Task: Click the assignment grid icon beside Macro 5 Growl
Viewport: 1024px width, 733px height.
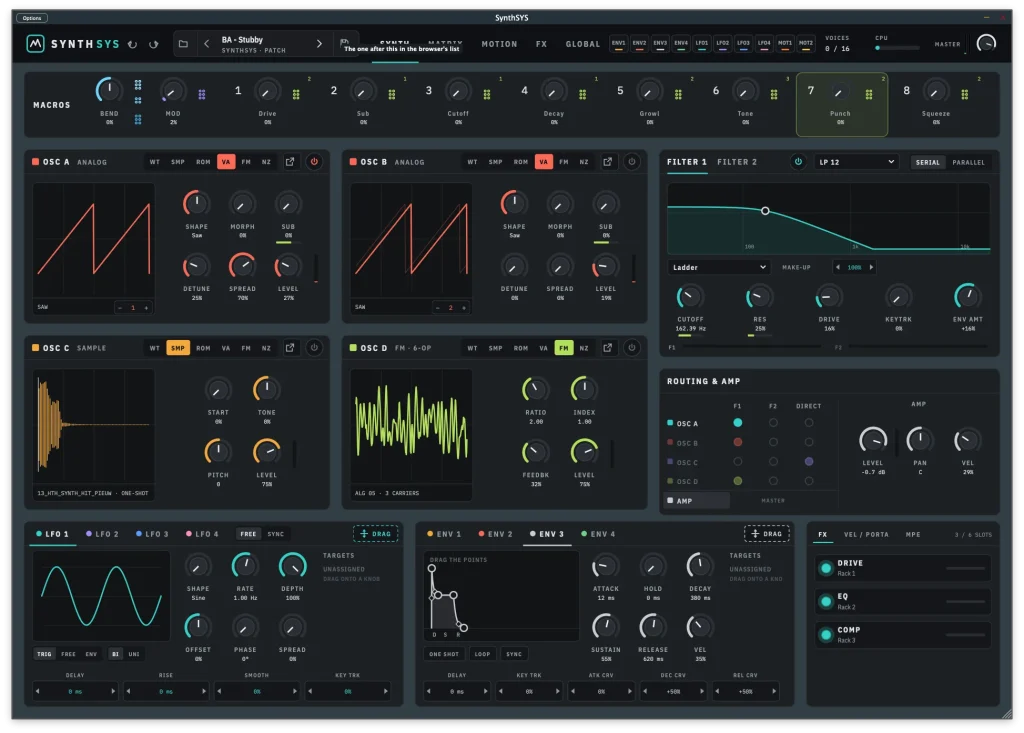Action: coord(678,95)
